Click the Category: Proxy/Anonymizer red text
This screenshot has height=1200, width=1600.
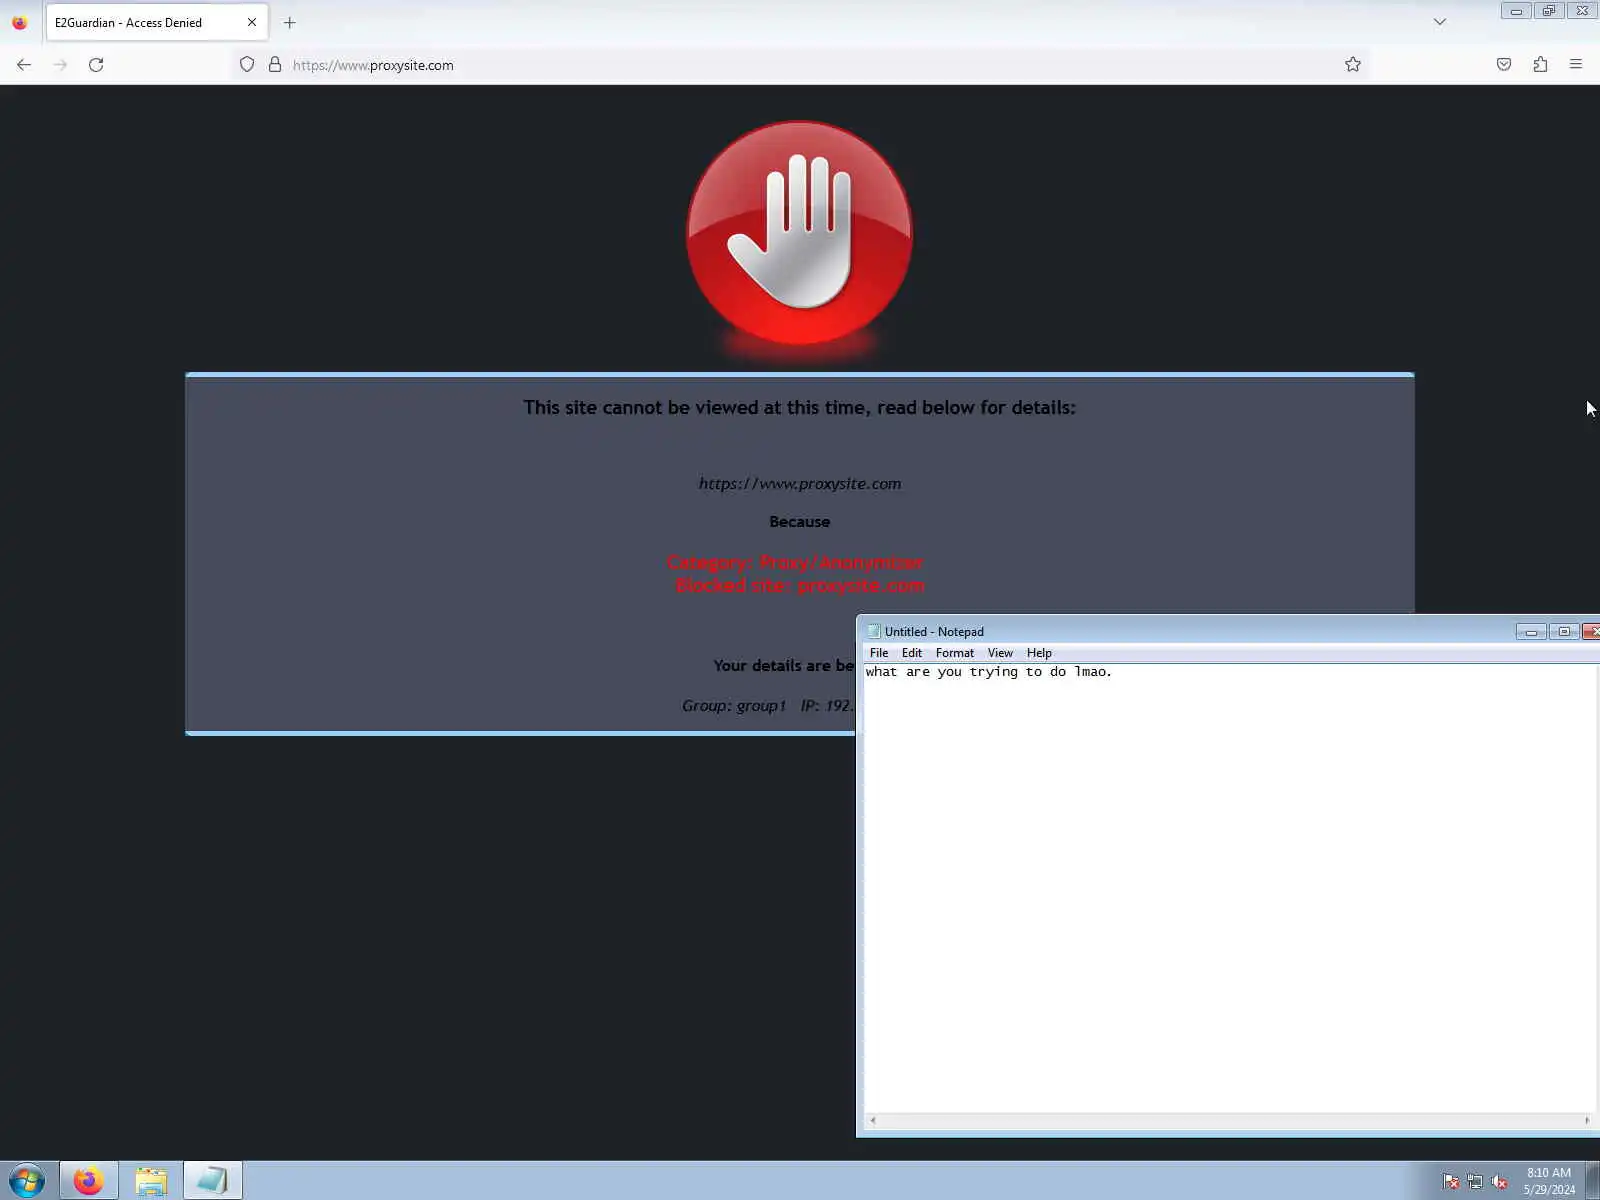(795, 562)
